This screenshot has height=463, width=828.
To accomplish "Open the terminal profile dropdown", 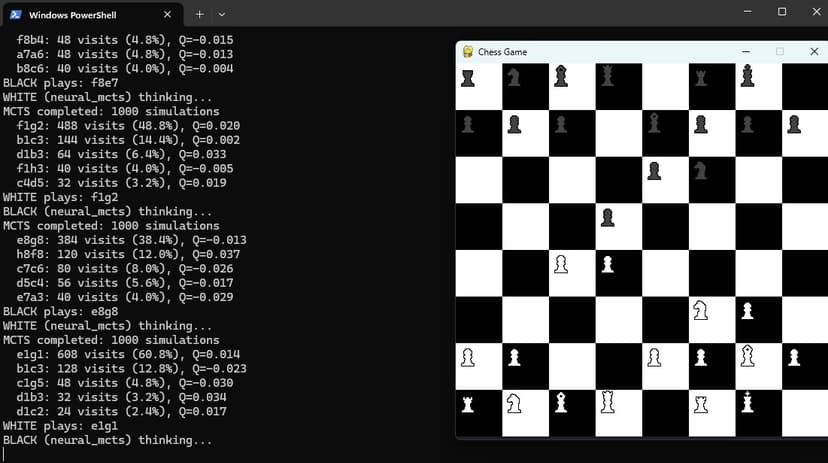I will (x=222, y=14).
